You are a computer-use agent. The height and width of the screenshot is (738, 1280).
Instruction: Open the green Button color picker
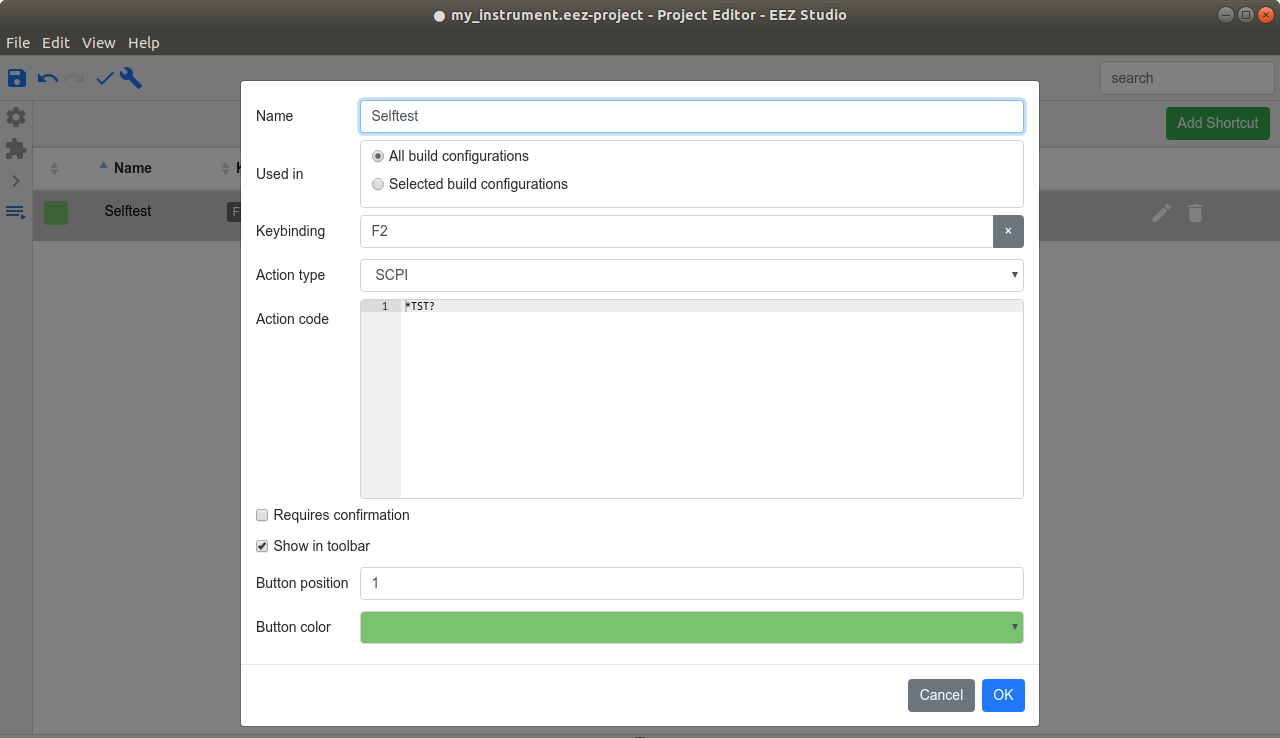coord(691,627)
